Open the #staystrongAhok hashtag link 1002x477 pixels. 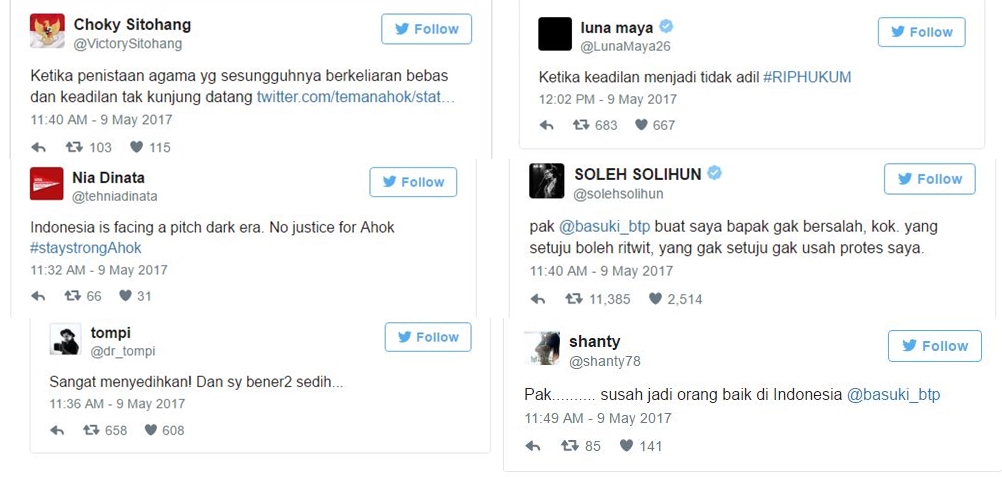click(x=86, y=248)
